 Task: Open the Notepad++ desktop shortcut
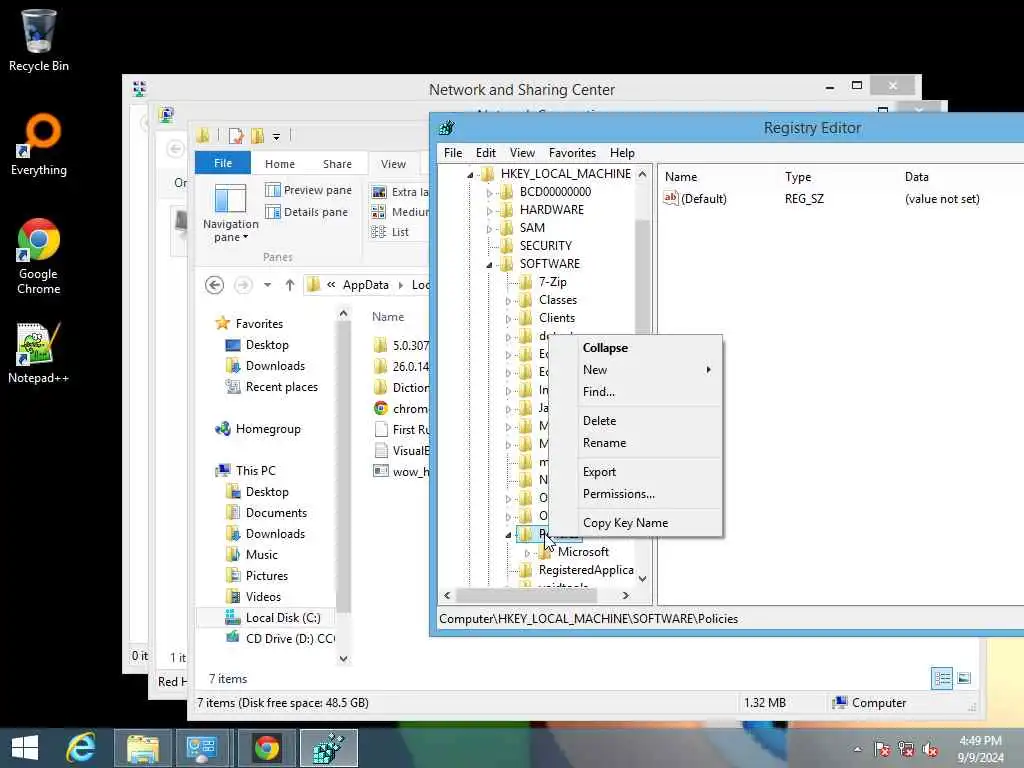click(39, 353)
